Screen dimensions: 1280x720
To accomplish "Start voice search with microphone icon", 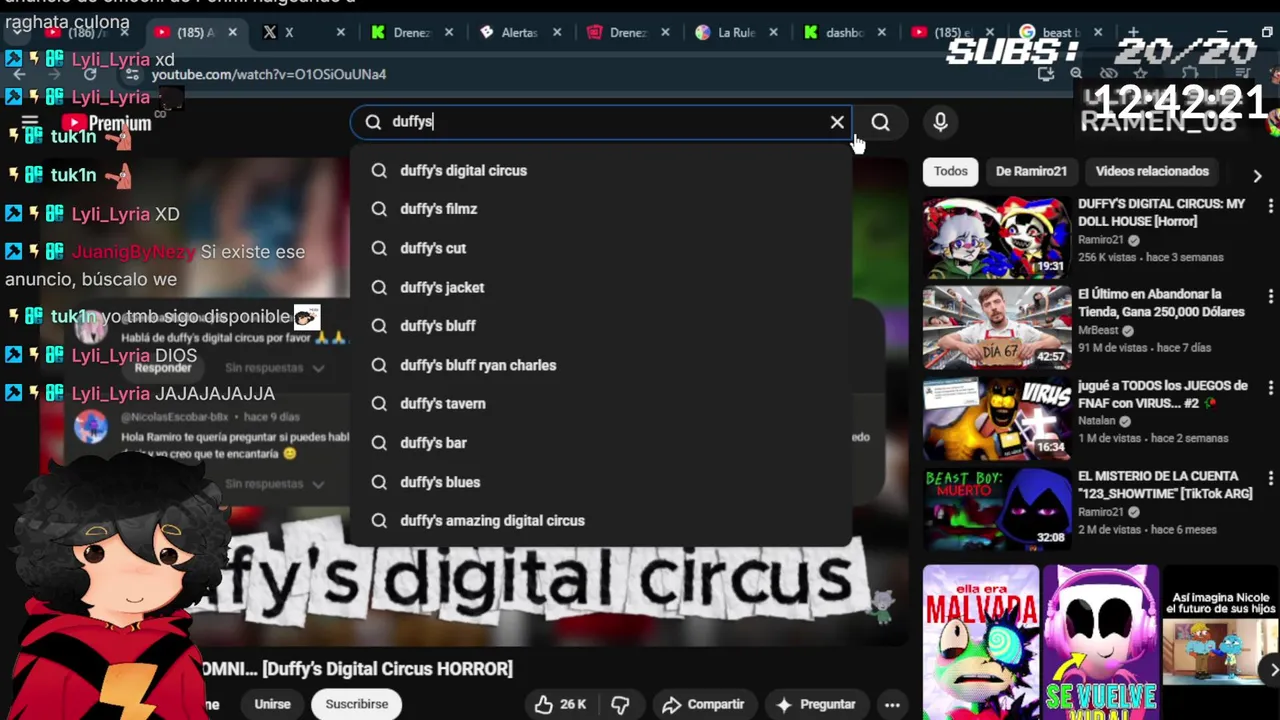I will click(x=940, y=122).
